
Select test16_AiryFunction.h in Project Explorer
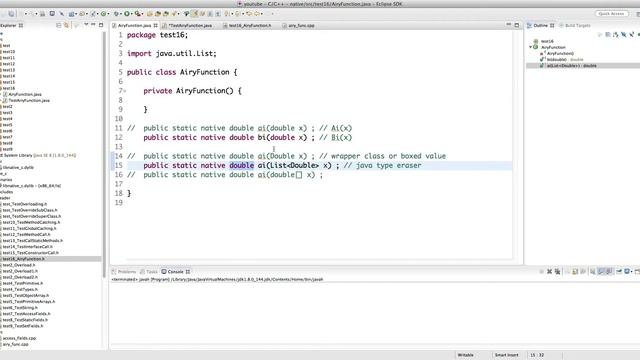[24, 259]
